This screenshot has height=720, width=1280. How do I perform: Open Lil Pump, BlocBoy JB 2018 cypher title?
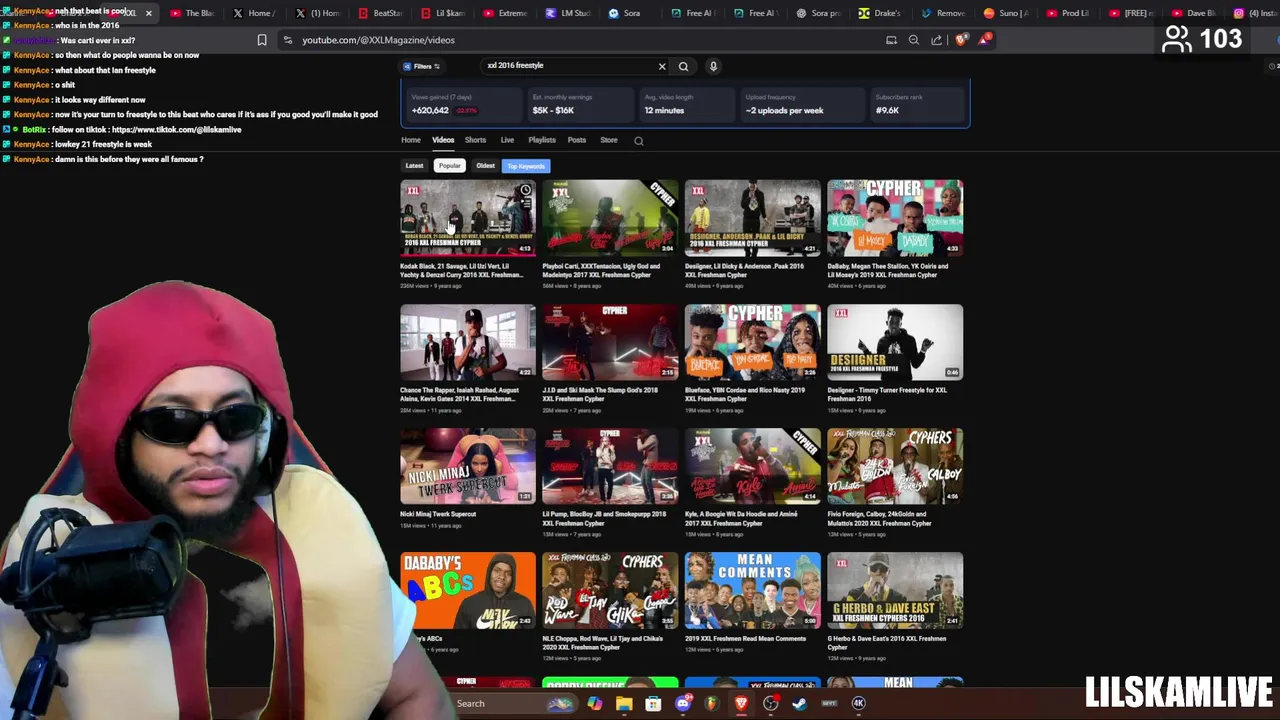pyautogui.click(x=604, y=518)
